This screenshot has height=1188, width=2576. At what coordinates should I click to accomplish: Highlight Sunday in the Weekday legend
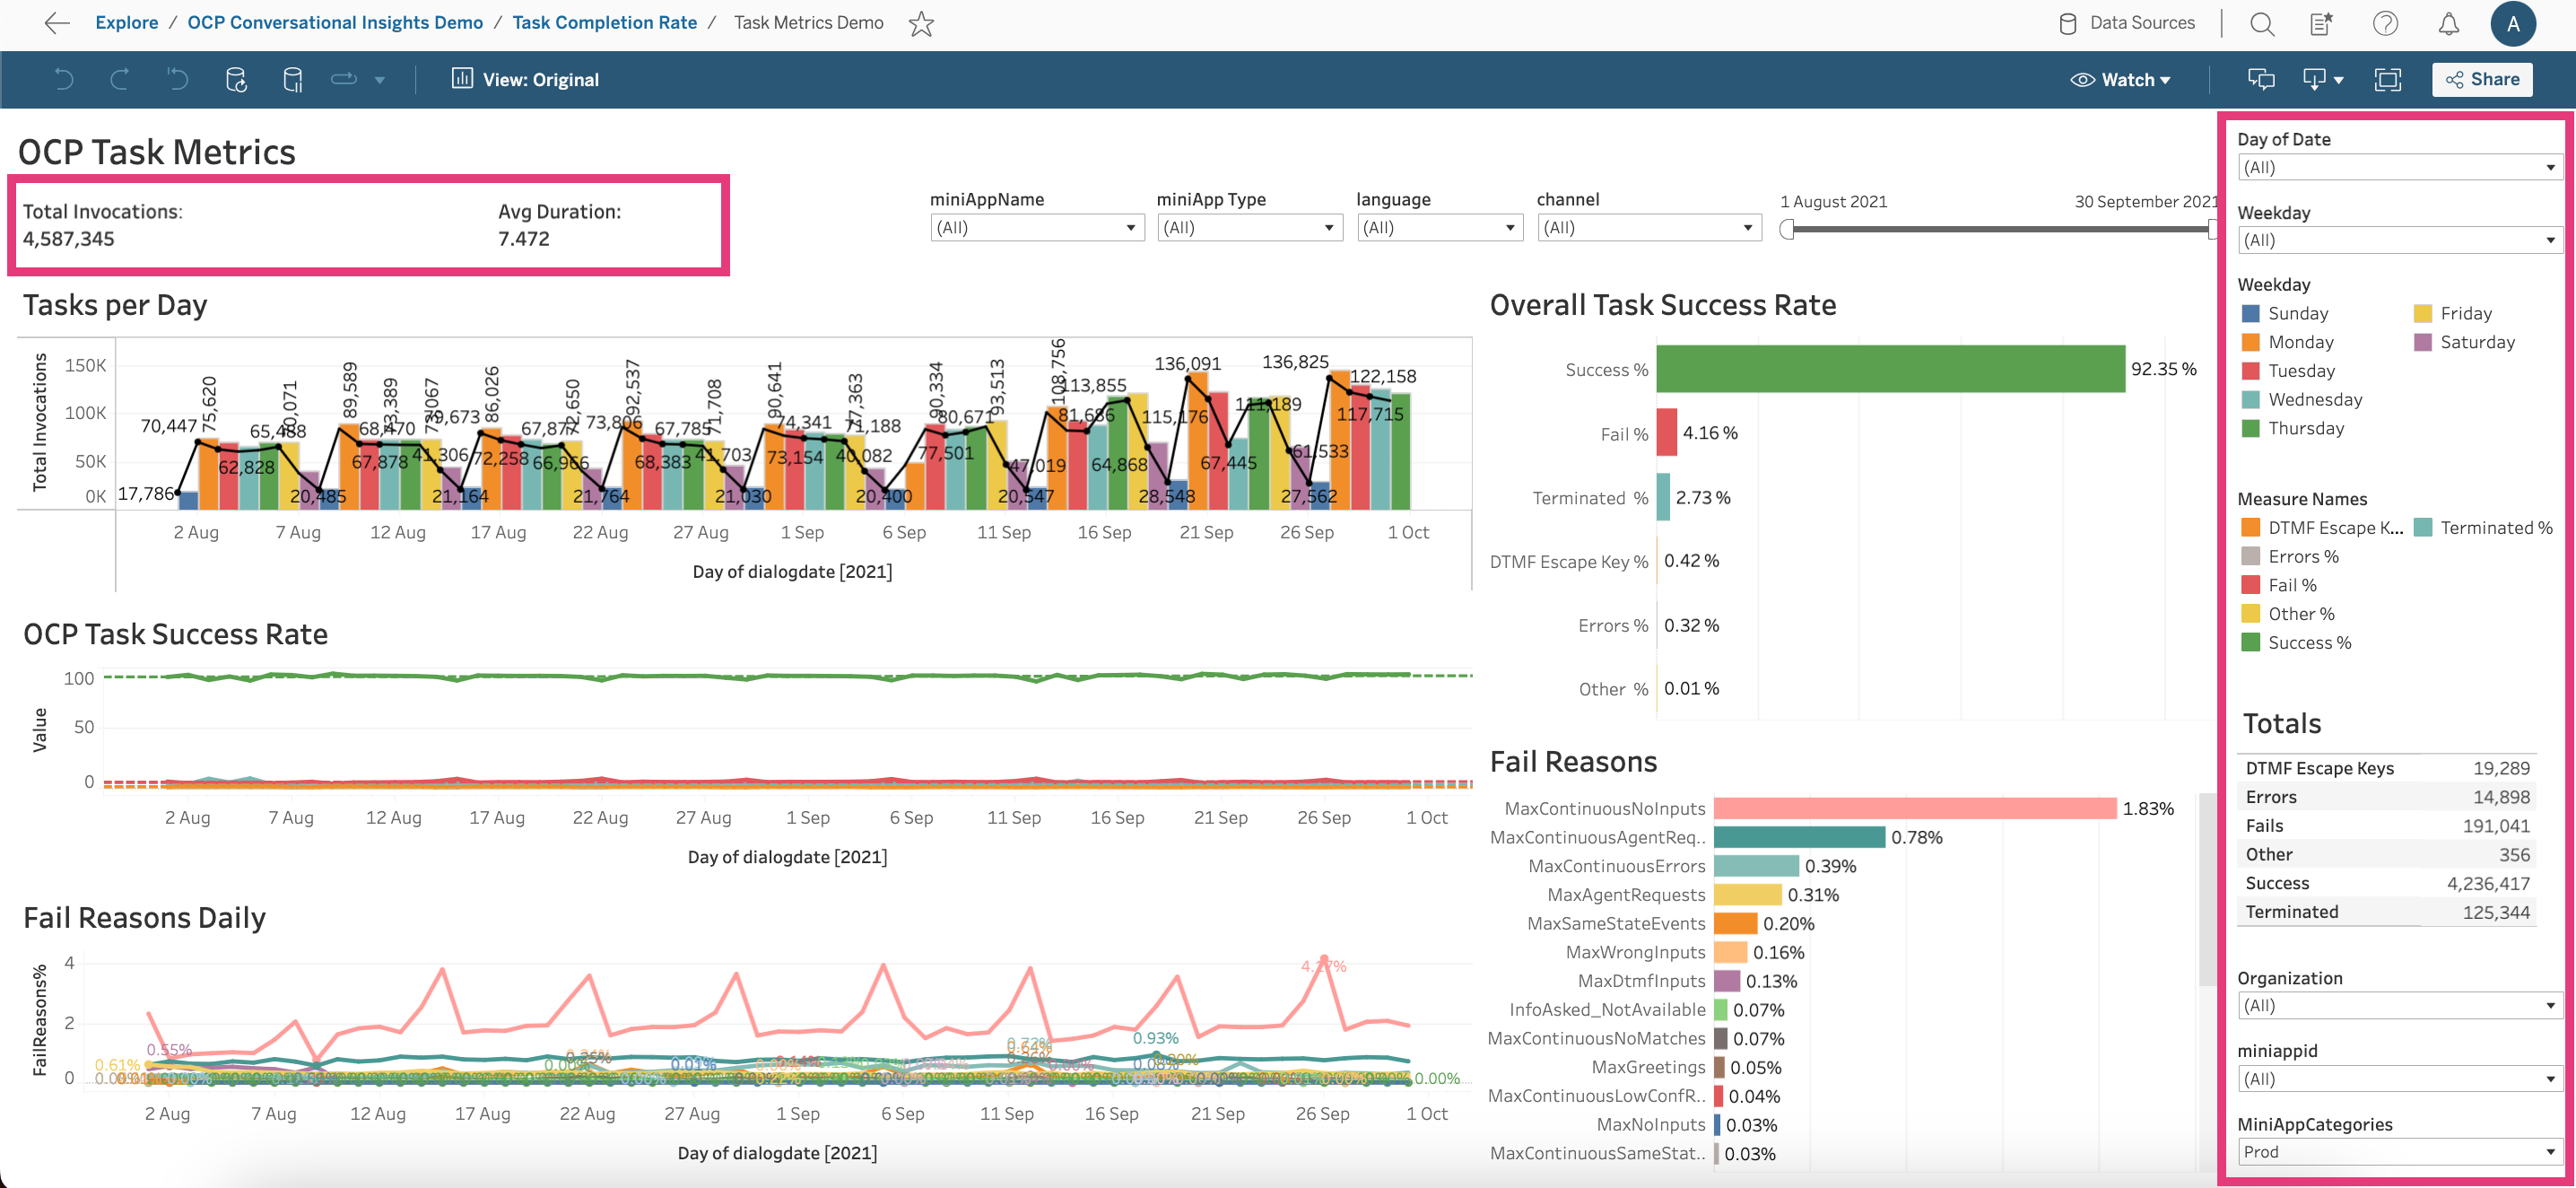[2297, 313]
